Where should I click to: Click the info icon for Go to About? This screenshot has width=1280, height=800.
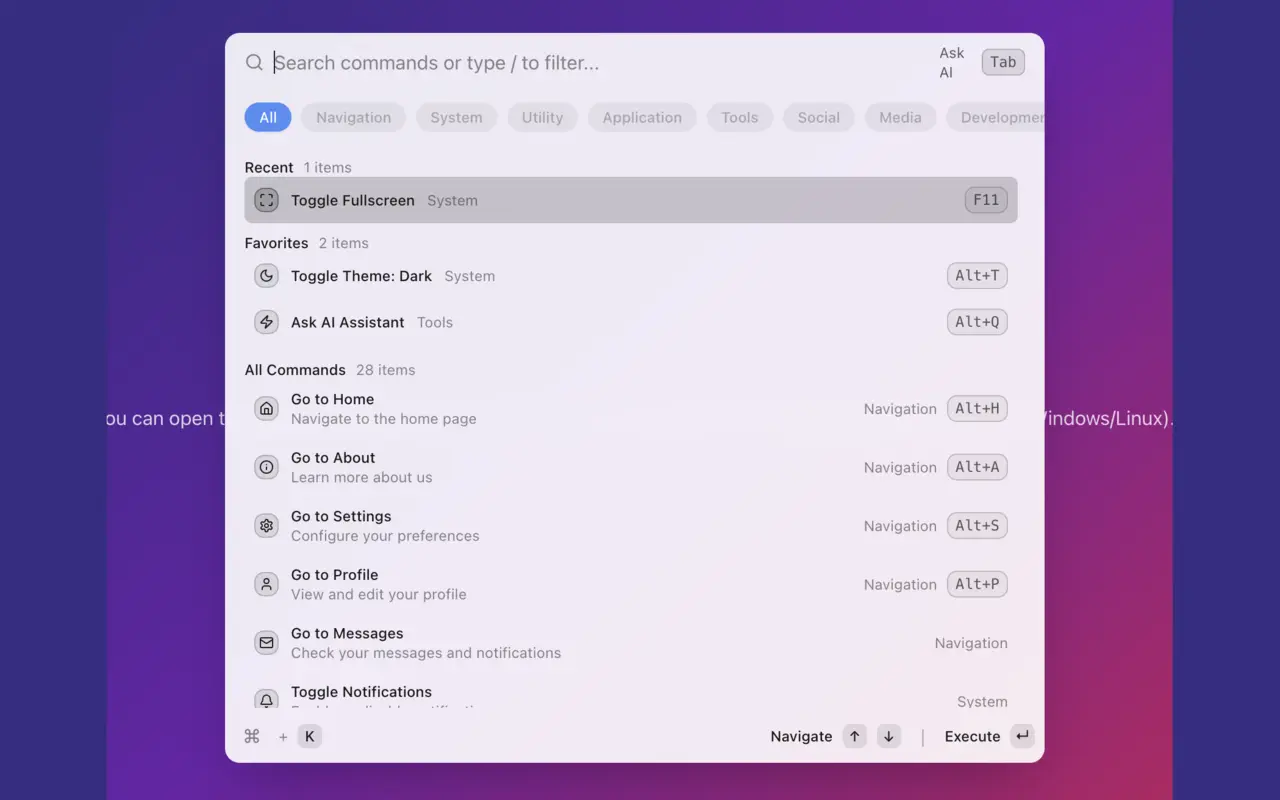tap(266, 467)
